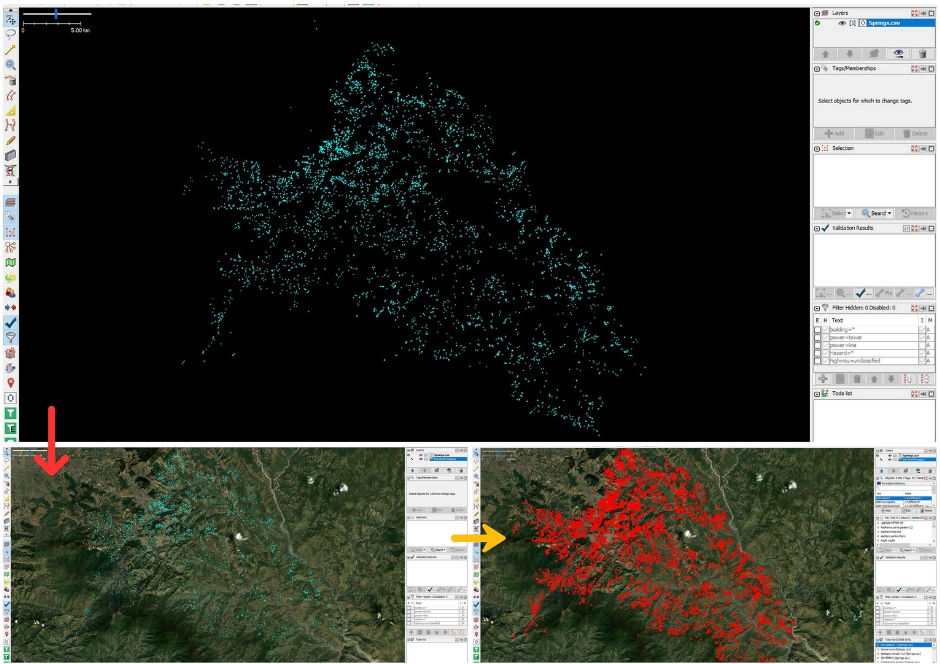Click the move layer up arrow
Screen dimensions: 940x664
coord(825,53)
